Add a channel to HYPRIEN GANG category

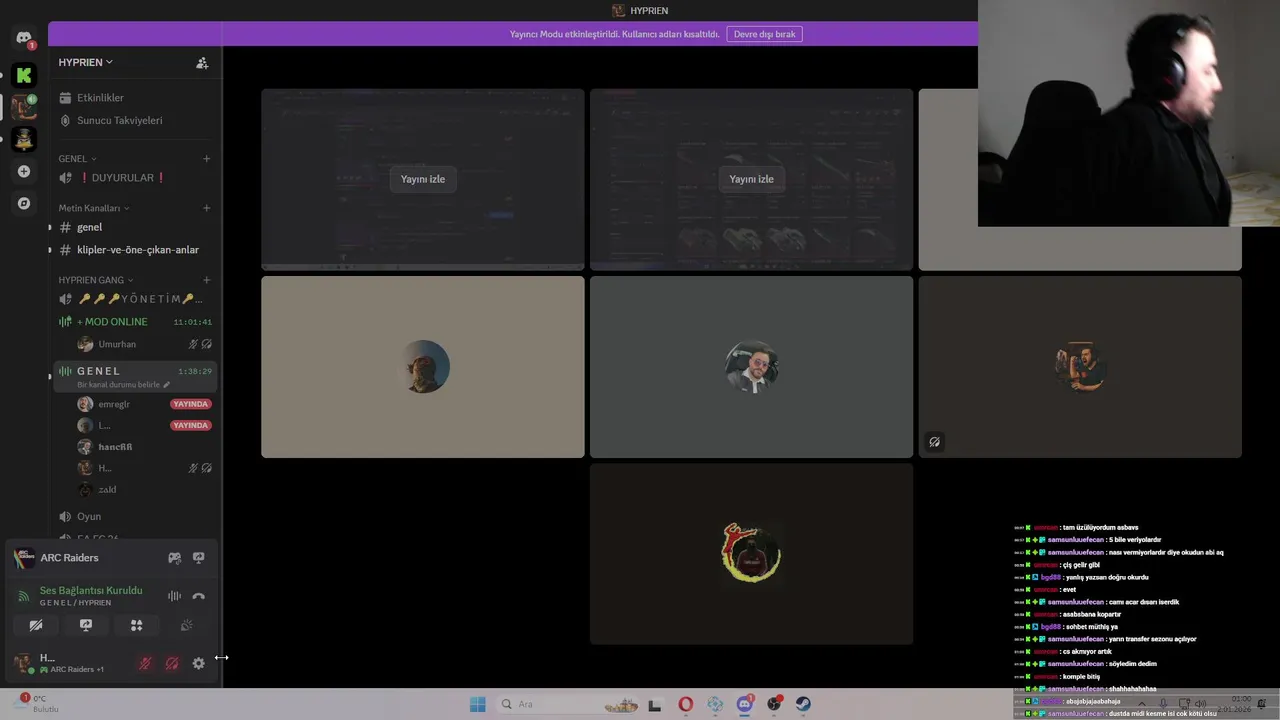point(207,280)
